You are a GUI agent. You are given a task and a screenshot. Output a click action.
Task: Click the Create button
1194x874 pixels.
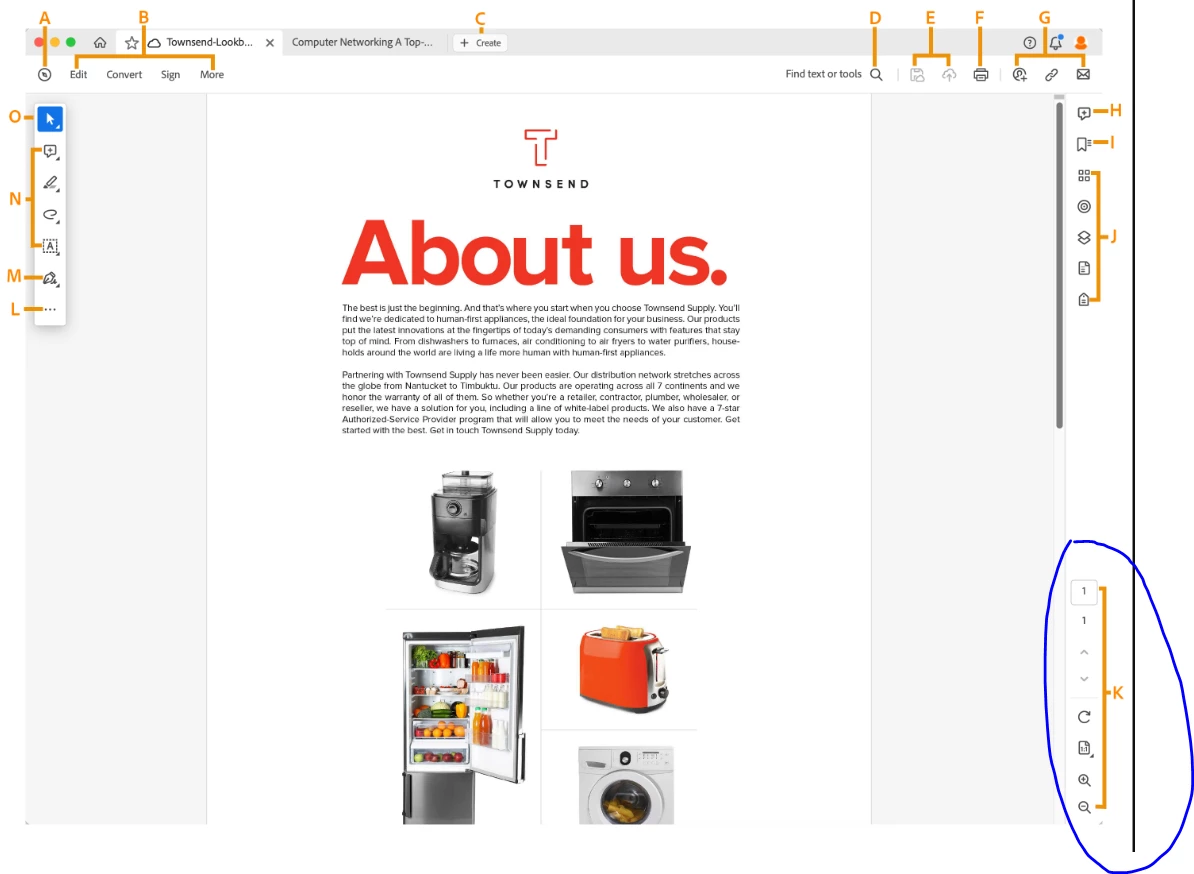(x=480, y=43)
